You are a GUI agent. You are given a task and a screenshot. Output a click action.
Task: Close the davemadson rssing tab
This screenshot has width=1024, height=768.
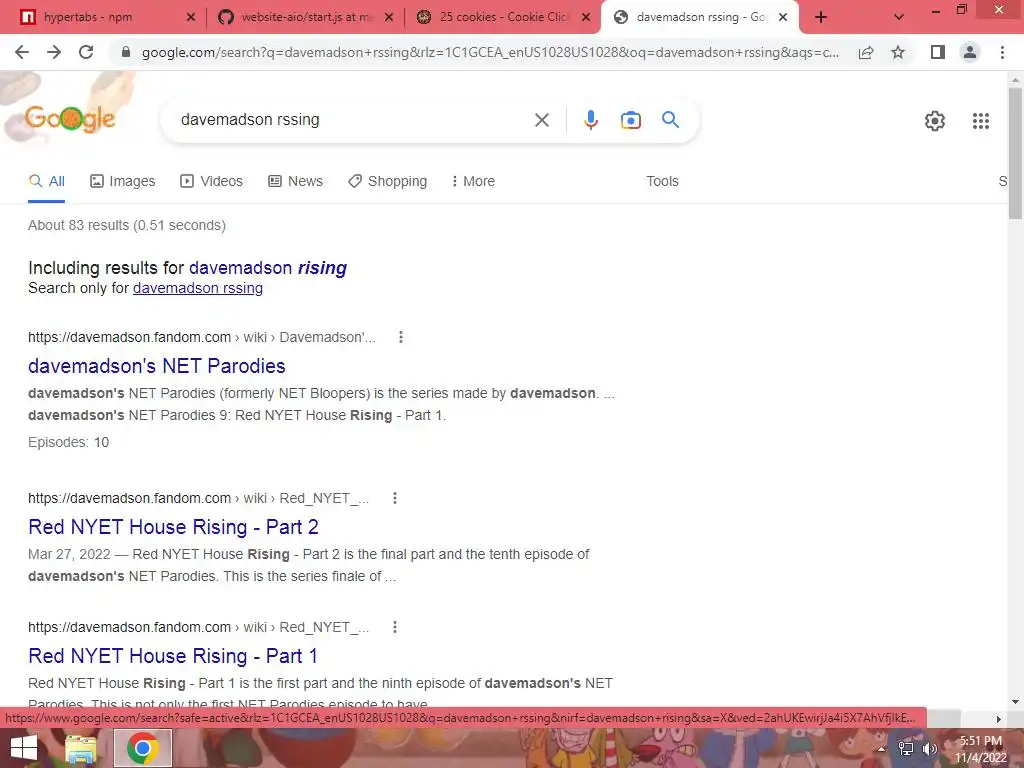[783, 18]
